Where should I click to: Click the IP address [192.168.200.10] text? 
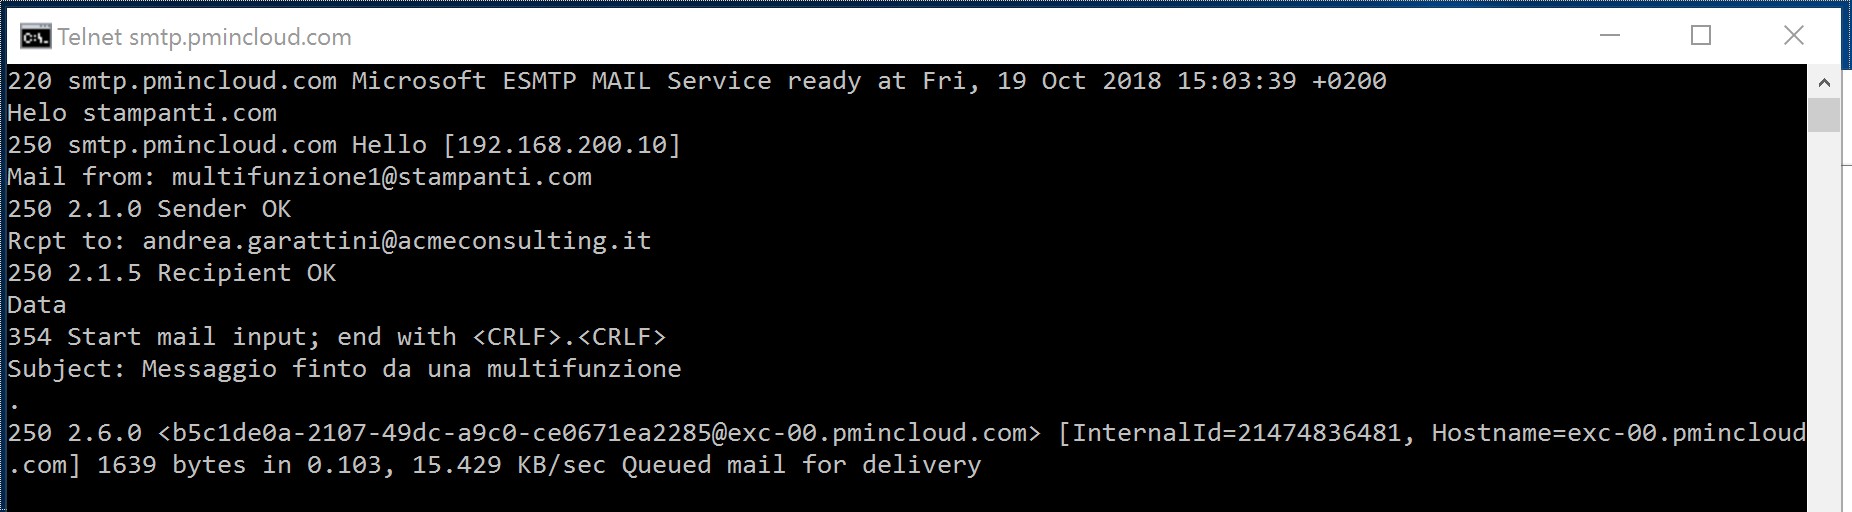tap(562, 145)
